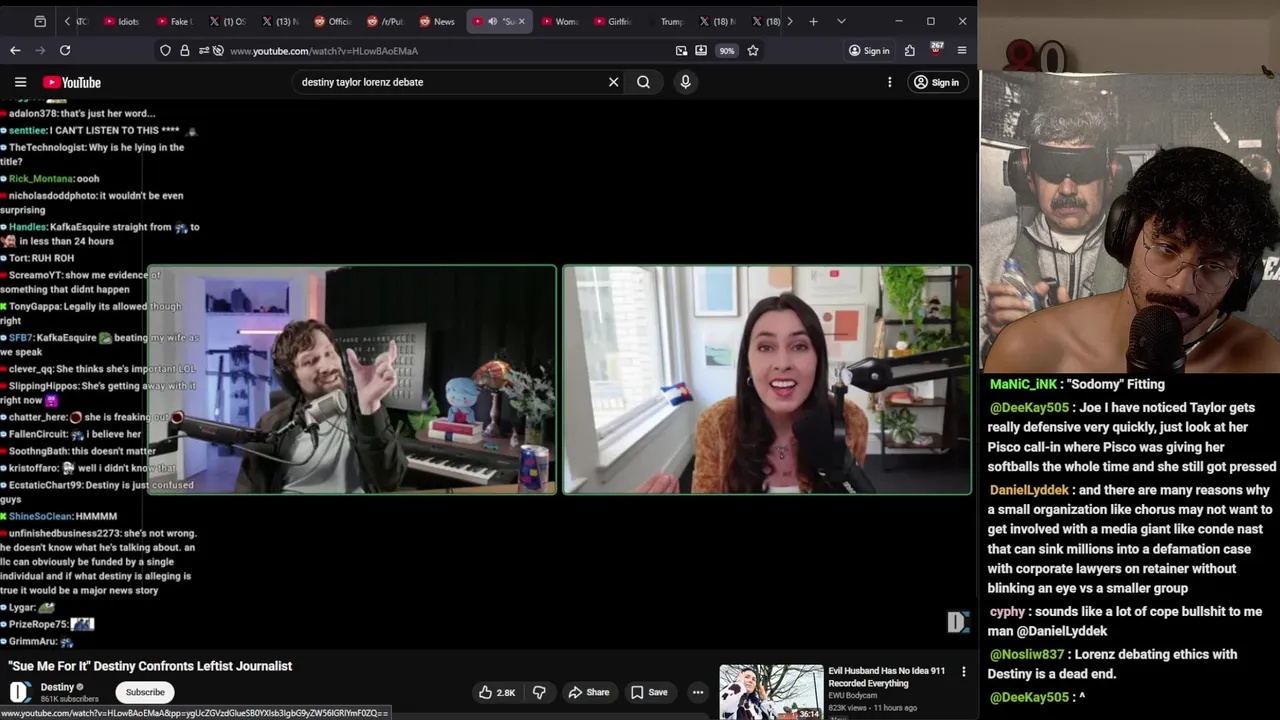Image resolution: width=1280 pixels, height=720 pixels.
Task: Go back with the browser back arrow
Action: (x=15, y=50)
